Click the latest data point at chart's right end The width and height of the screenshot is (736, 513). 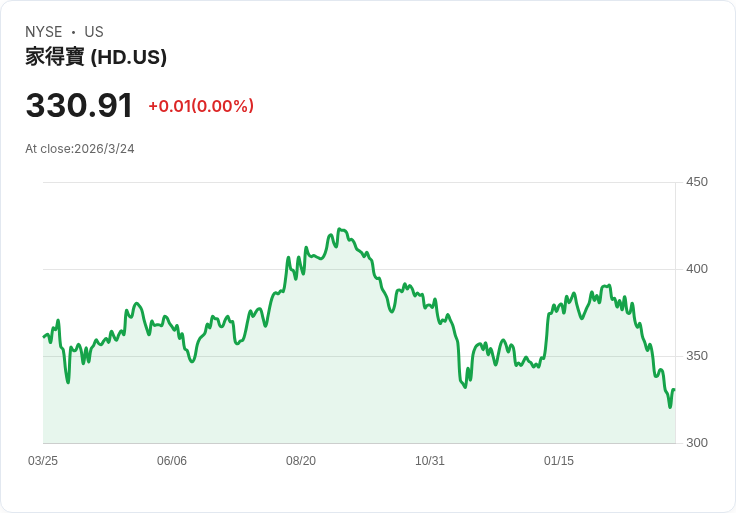point(675,390)
